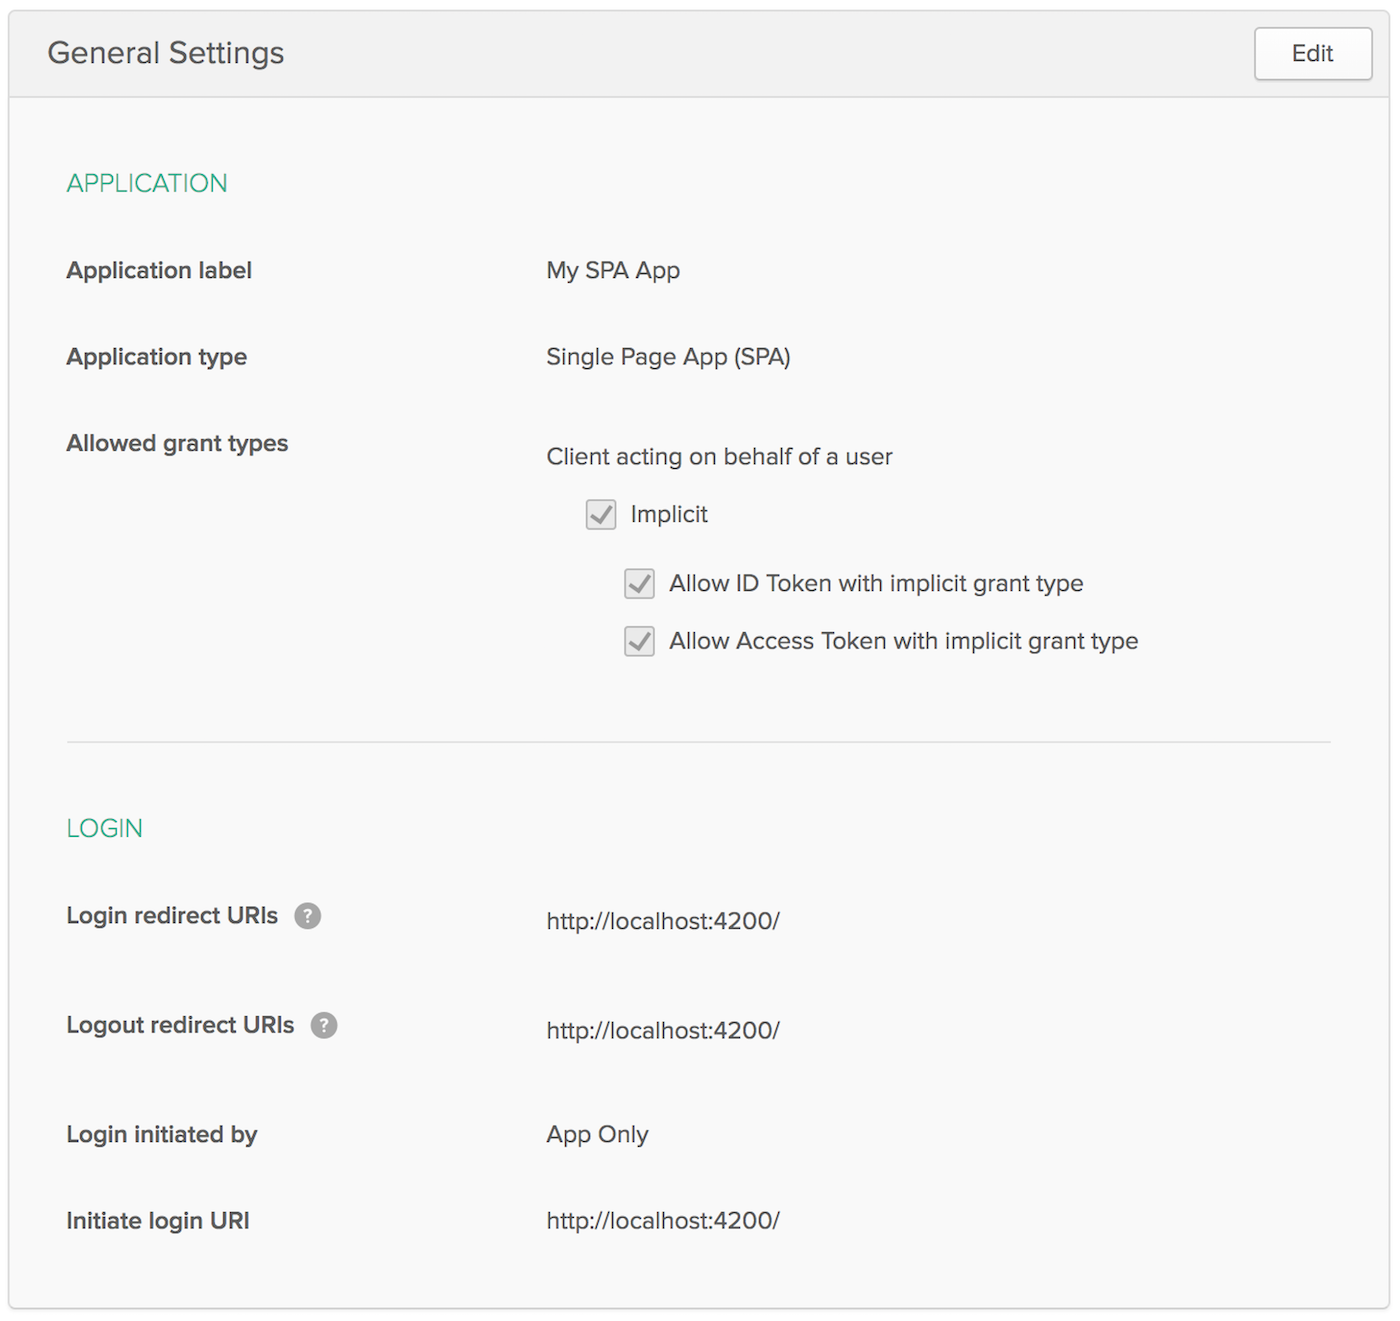Uncheck Allow ID Token with implicit grant
Viewport: 1400px width, 1321px height.
(640, 584)
